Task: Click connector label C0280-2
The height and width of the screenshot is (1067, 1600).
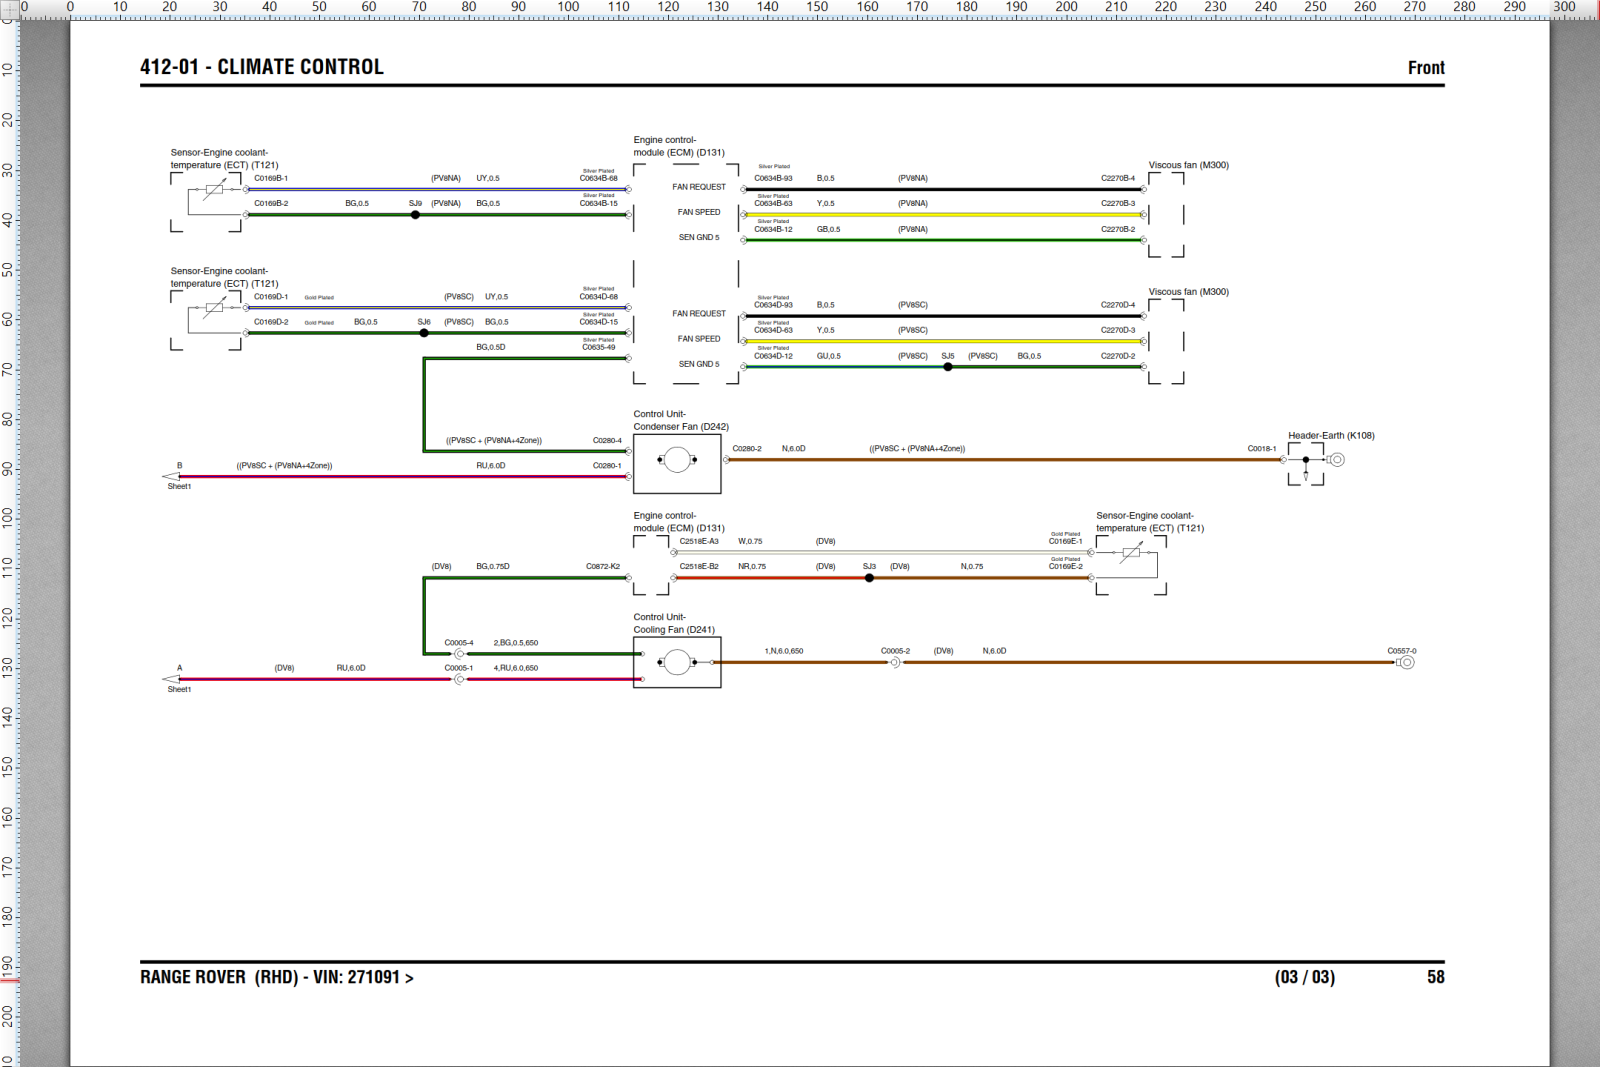Action: coord(747,448)
